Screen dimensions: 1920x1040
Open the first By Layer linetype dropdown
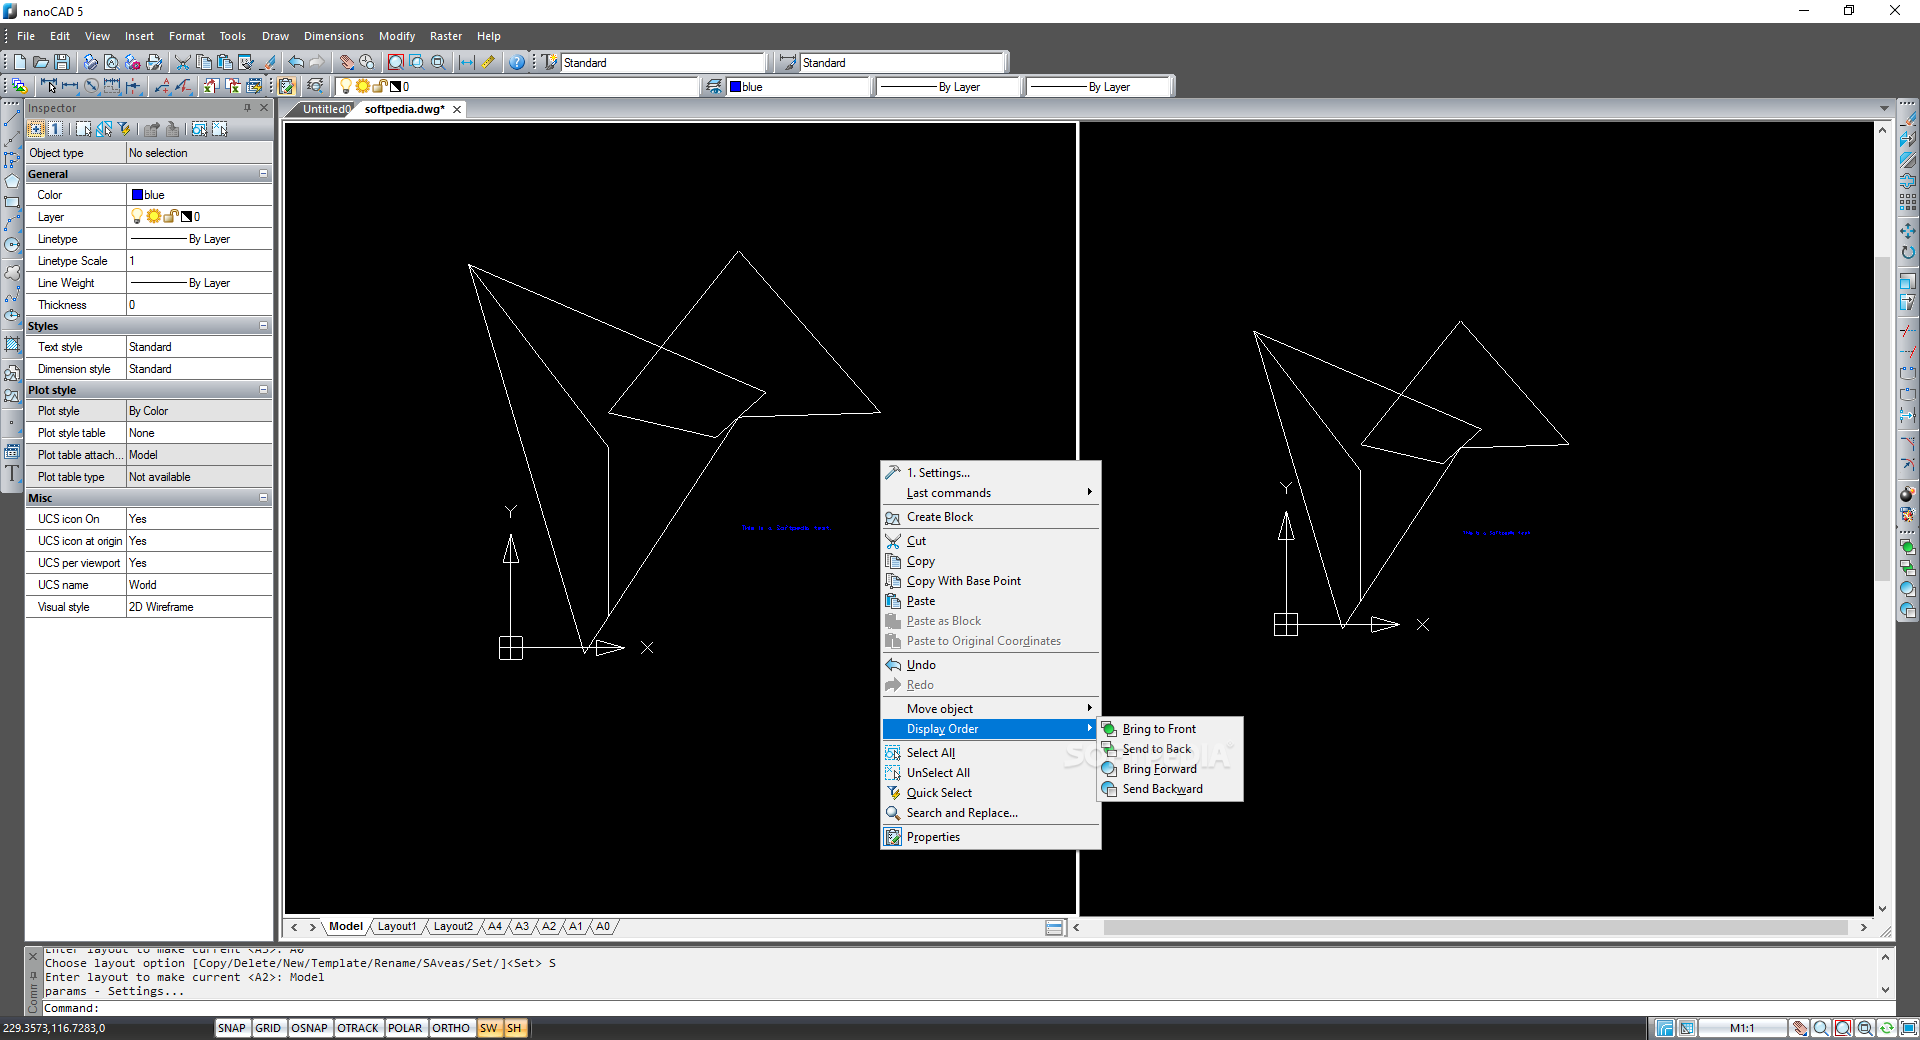(x=948, y=87)
